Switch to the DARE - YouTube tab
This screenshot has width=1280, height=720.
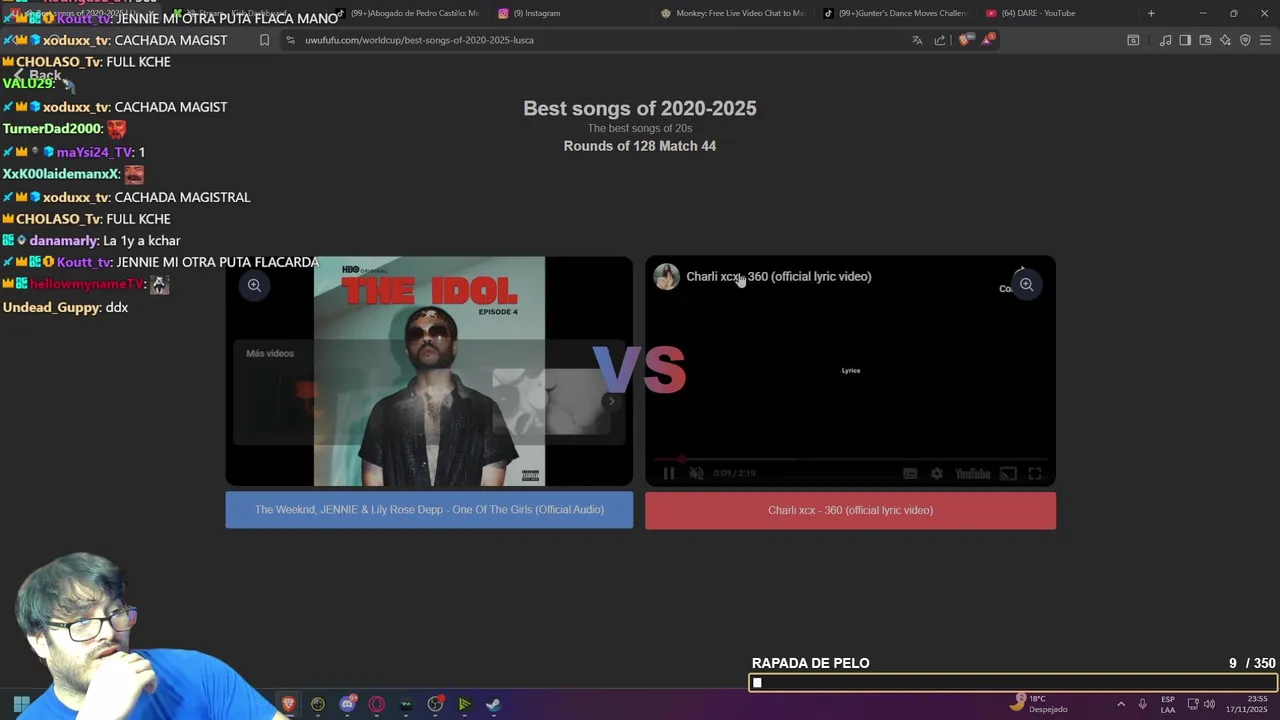point(1057,13)
